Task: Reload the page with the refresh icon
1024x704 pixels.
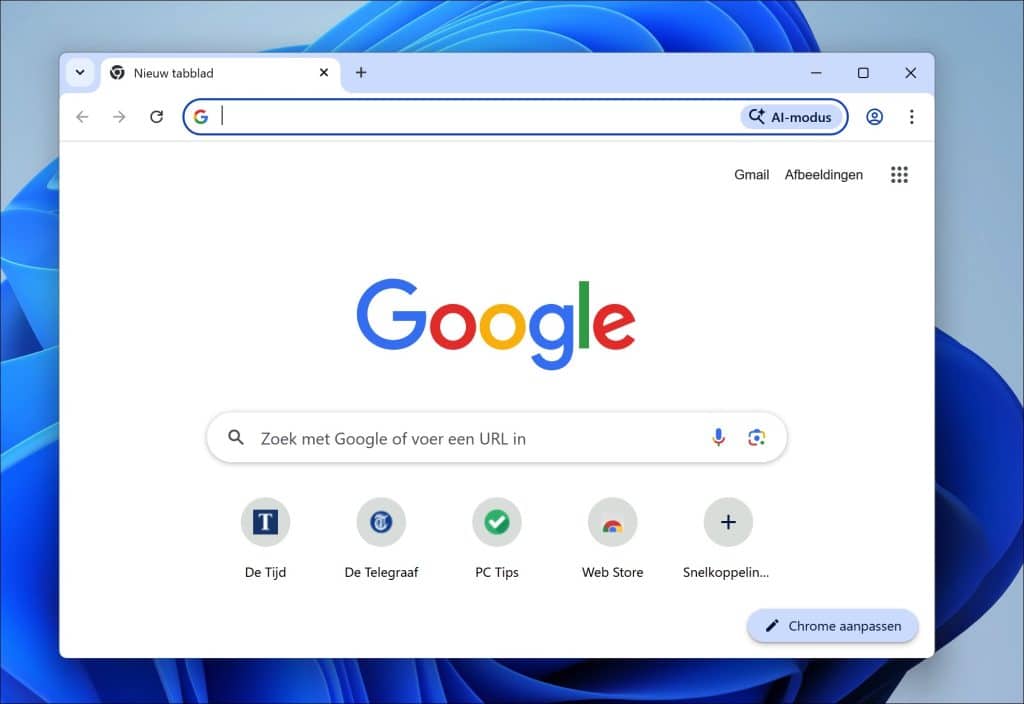Action: click(x=156, y=116)
